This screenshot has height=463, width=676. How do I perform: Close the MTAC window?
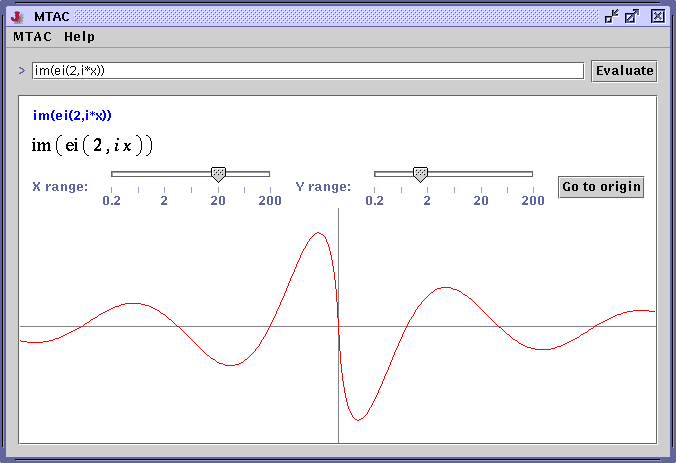click(657, 16)
